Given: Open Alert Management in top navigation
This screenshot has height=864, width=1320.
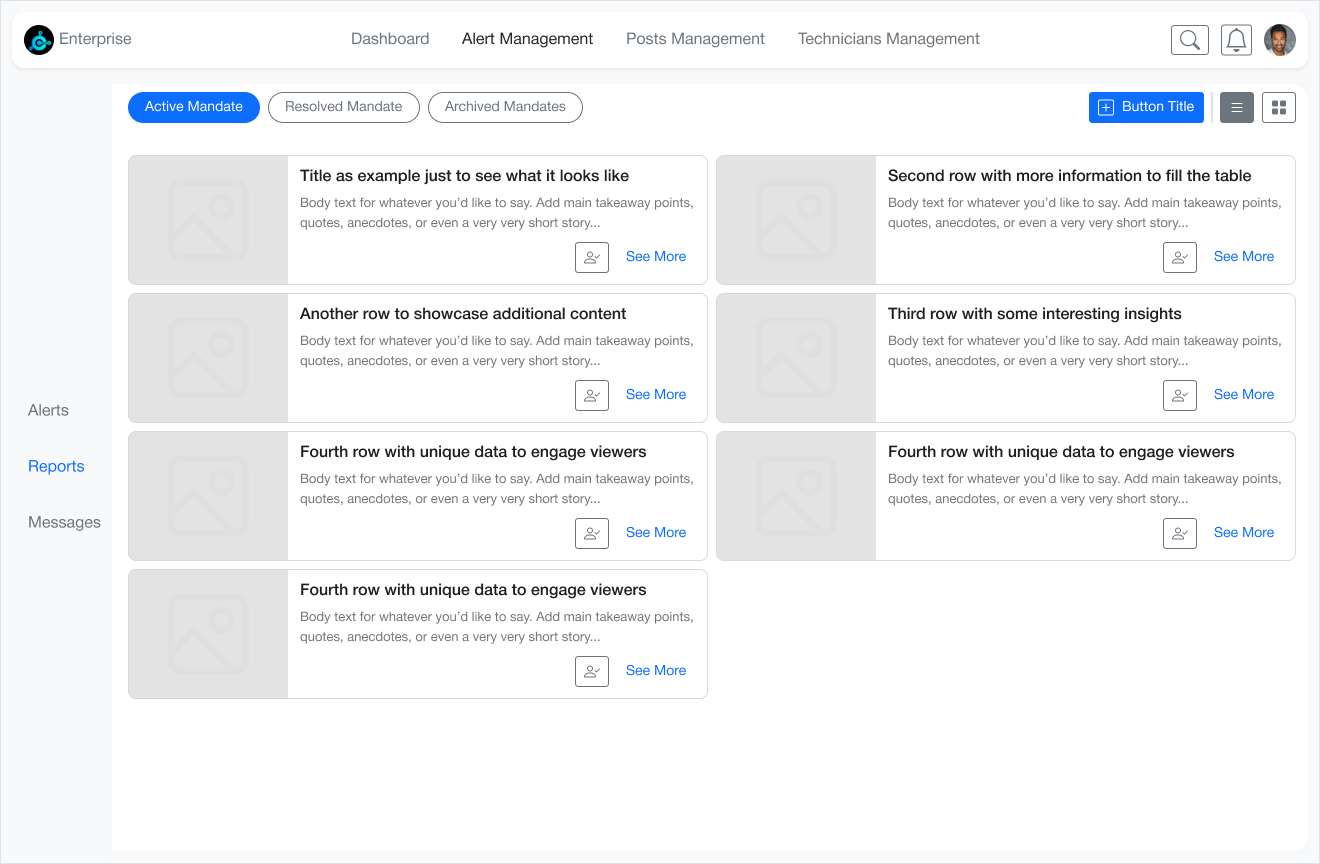Looking at the screenshot, I should (x=528, y=39).
